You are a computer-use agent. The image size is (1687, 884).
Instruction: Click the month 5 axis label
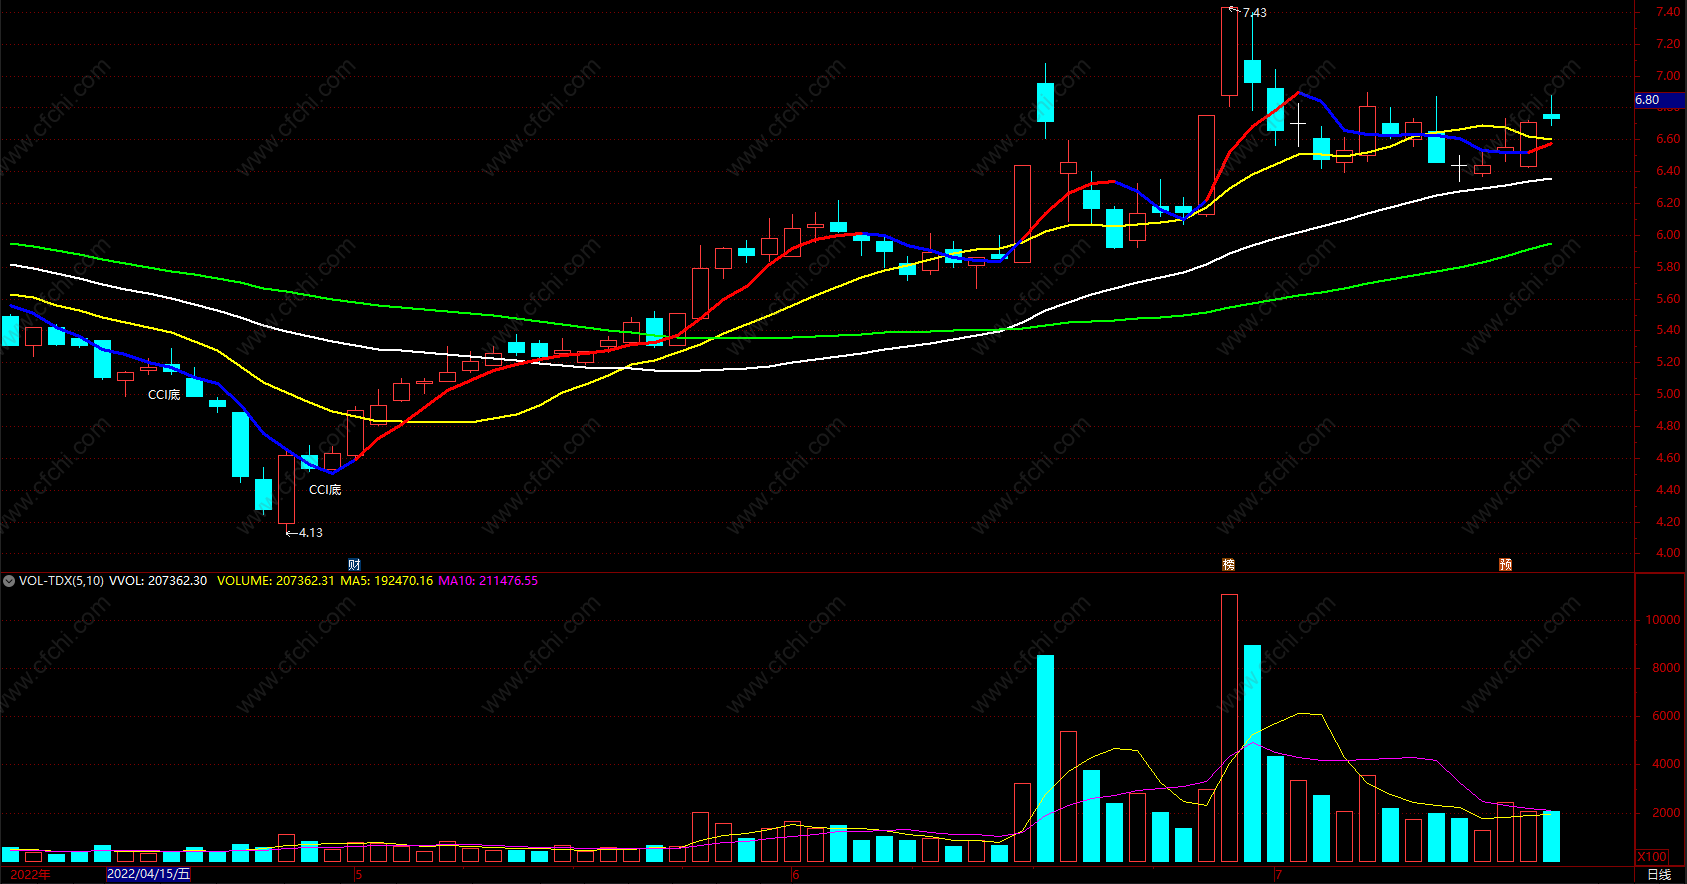(x=358, y=875)
